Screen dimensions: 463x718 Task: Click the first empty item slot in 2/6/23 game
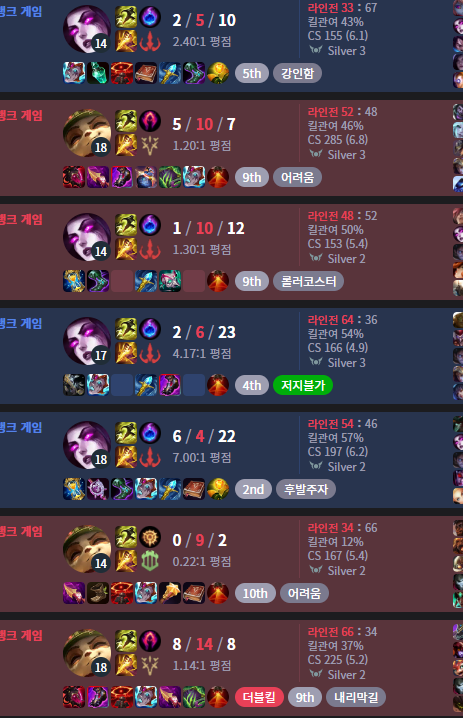(121, 385)
